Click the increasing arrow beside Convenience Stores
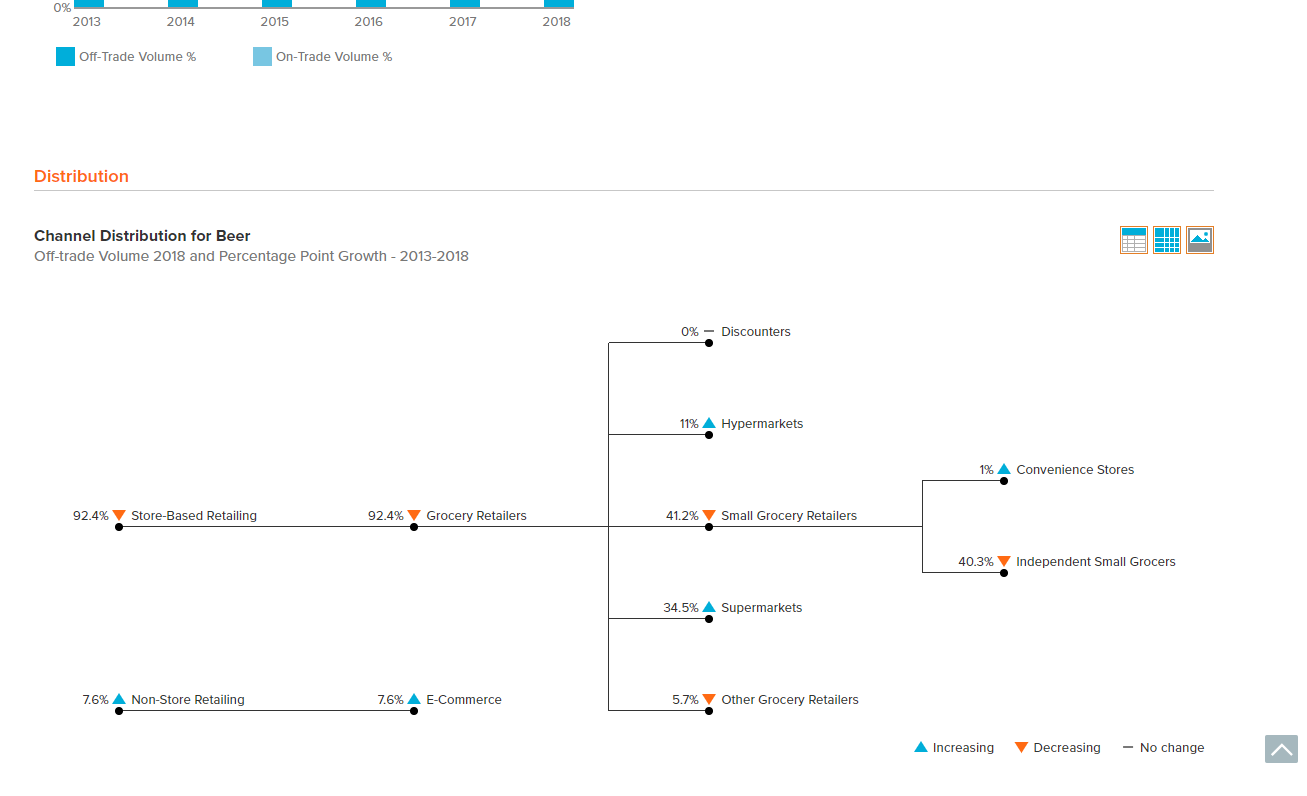 pyautogui.click(x=1004, y=469)
